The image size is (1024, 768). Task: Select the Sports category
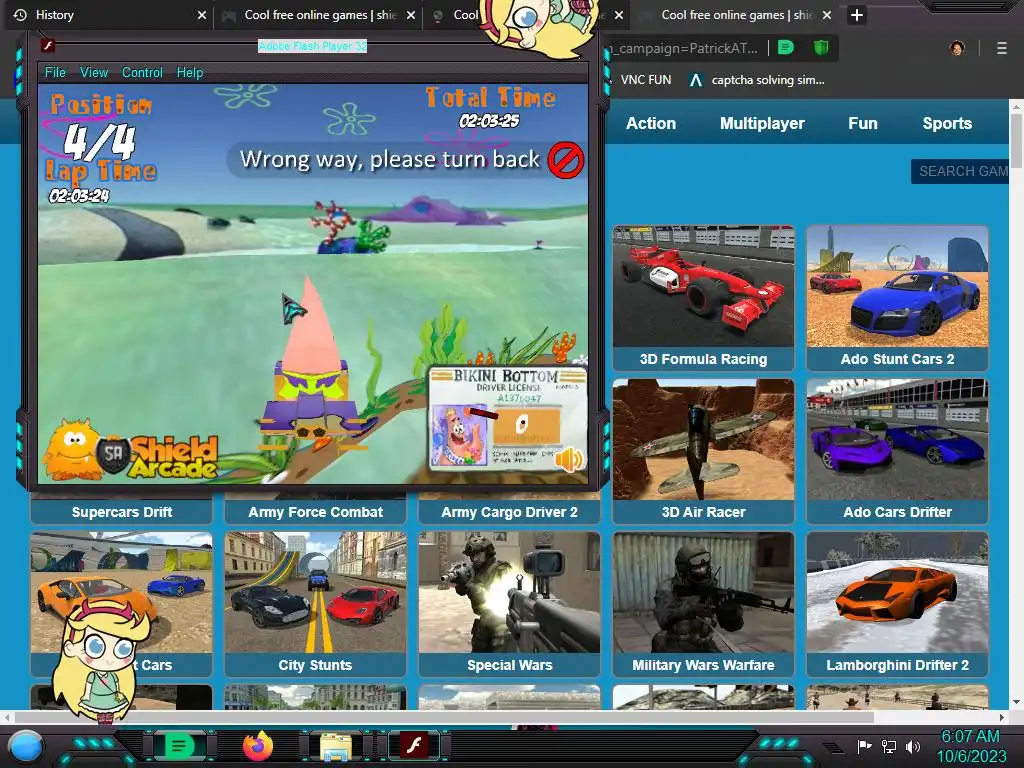pos(947,123)
